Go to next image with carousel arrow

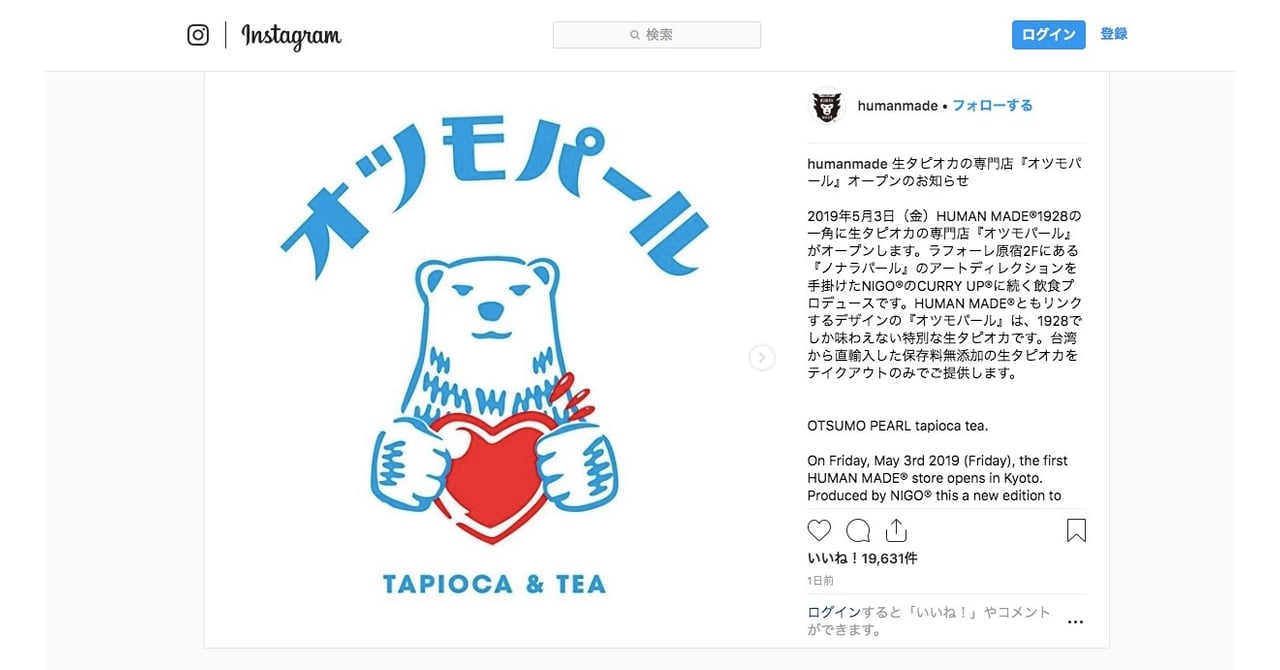click(762, 358)
